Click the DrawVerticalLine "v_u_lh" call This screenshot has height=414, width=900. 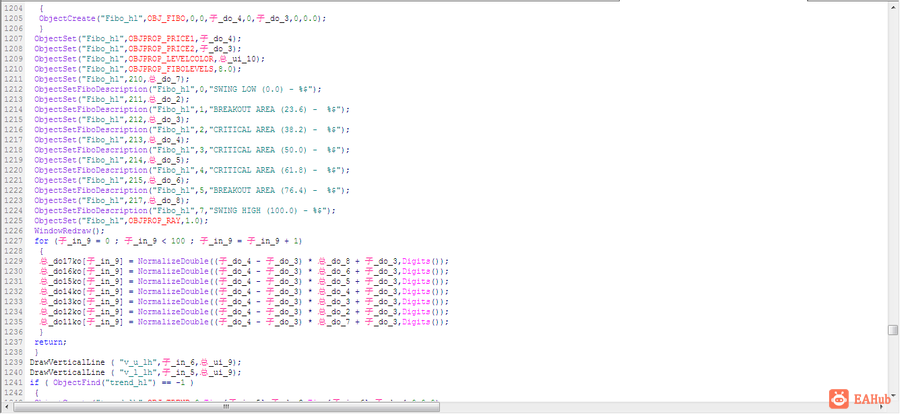tap(136, 362)
